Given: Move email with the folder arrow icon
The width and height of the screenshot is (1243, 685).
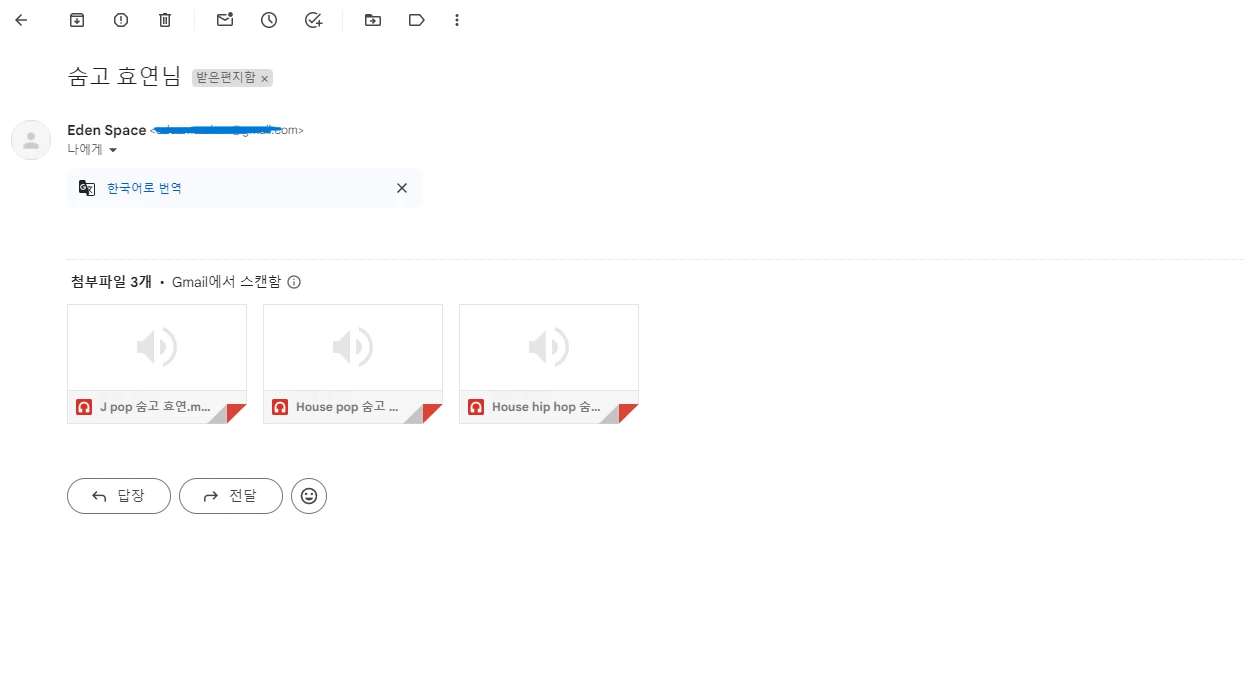Looking at the screenshot, I should click(x=373, y=20).
